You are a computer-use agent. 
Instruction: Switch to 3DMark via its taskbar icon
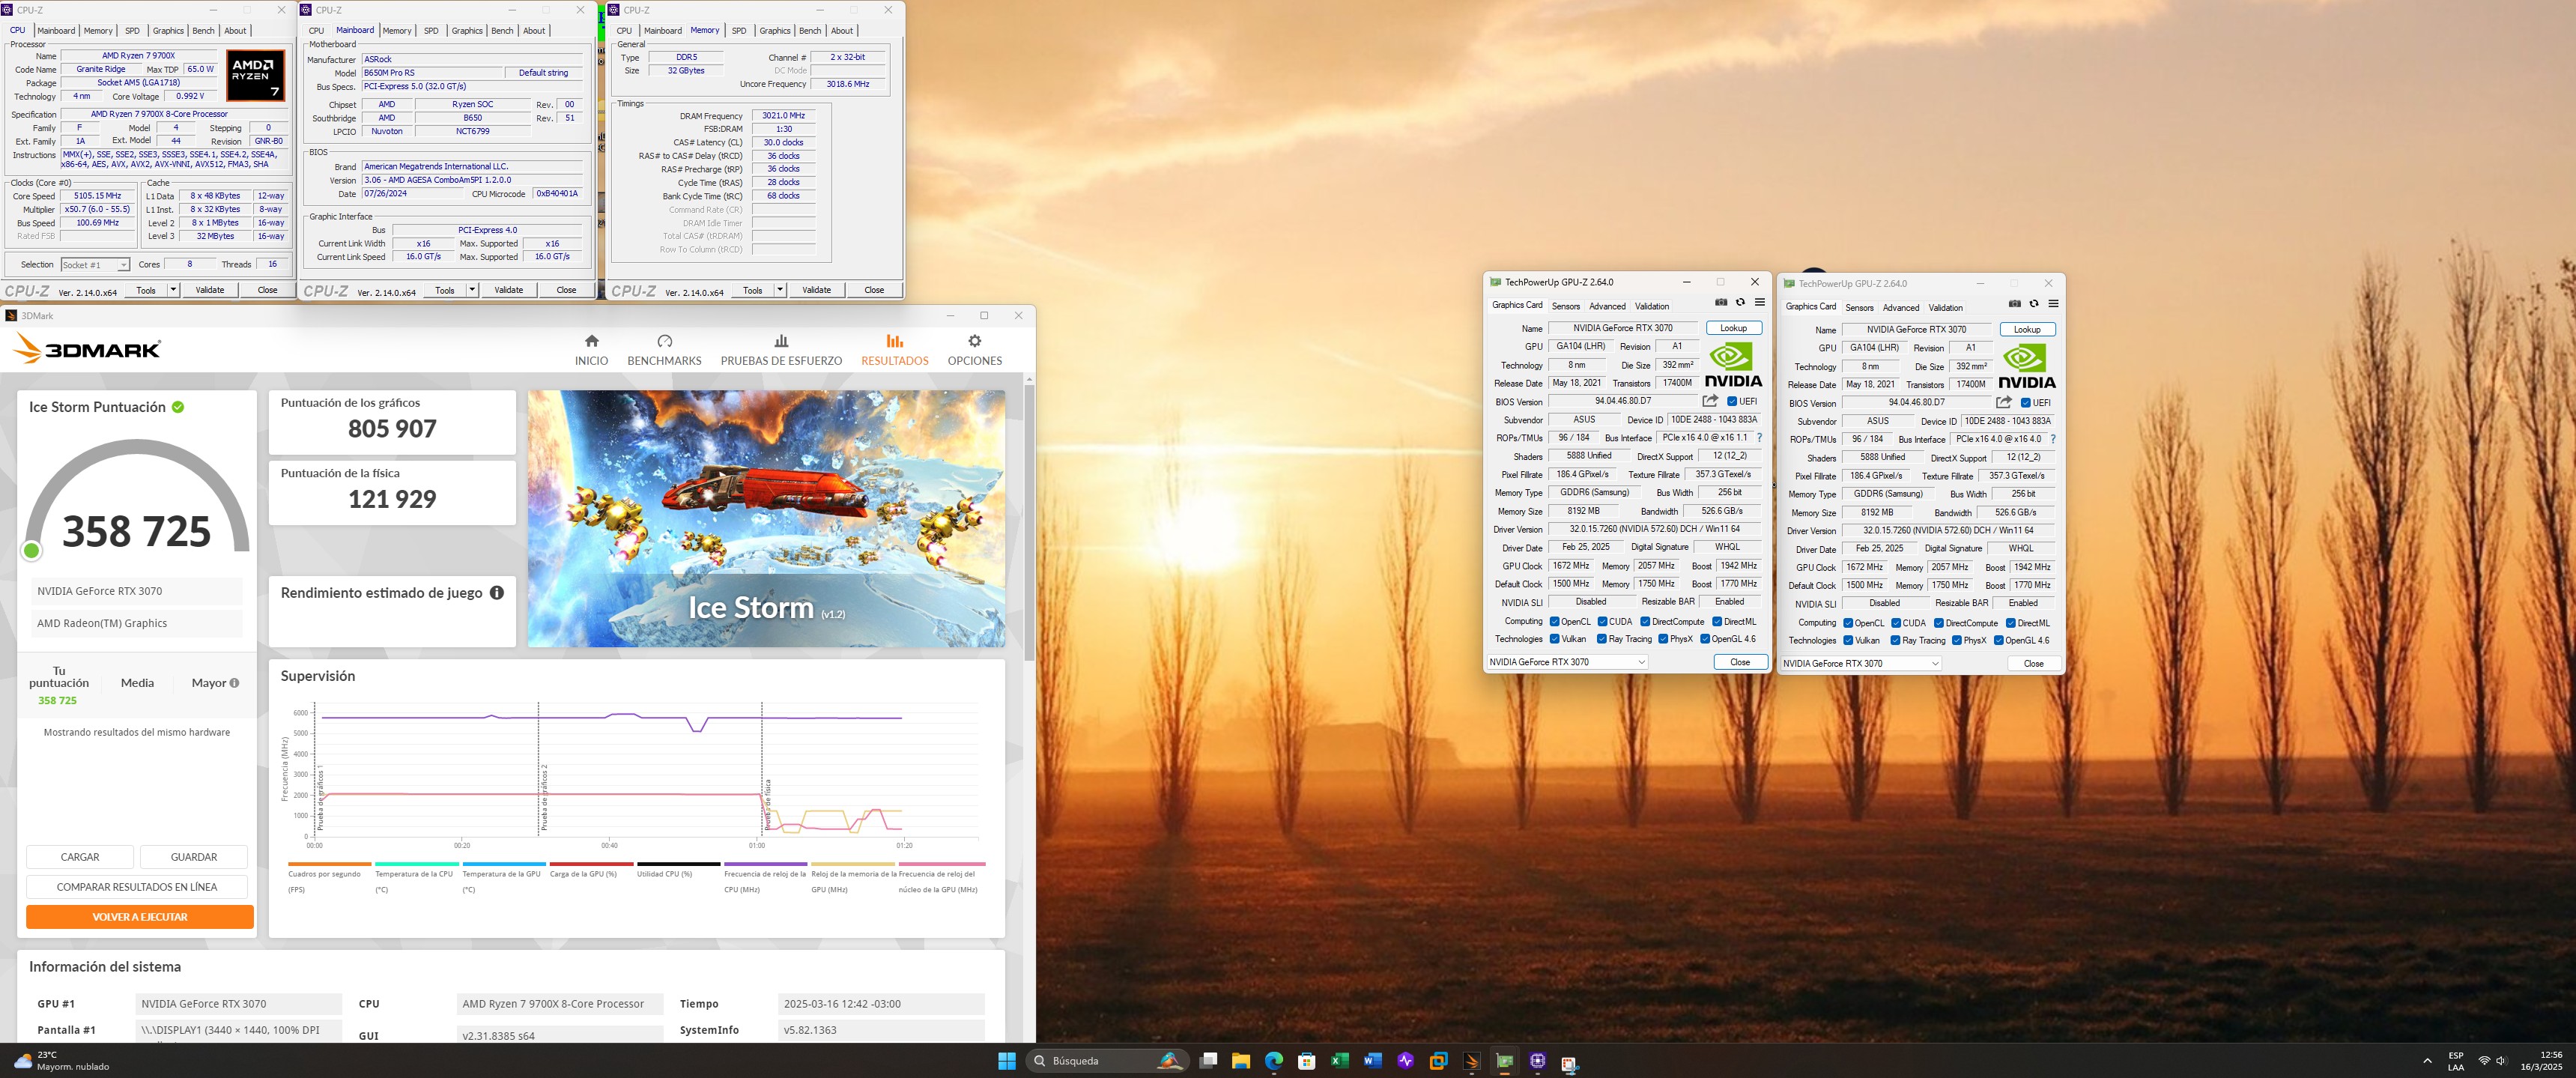pyautogui.click(x=1471, y=1061)
